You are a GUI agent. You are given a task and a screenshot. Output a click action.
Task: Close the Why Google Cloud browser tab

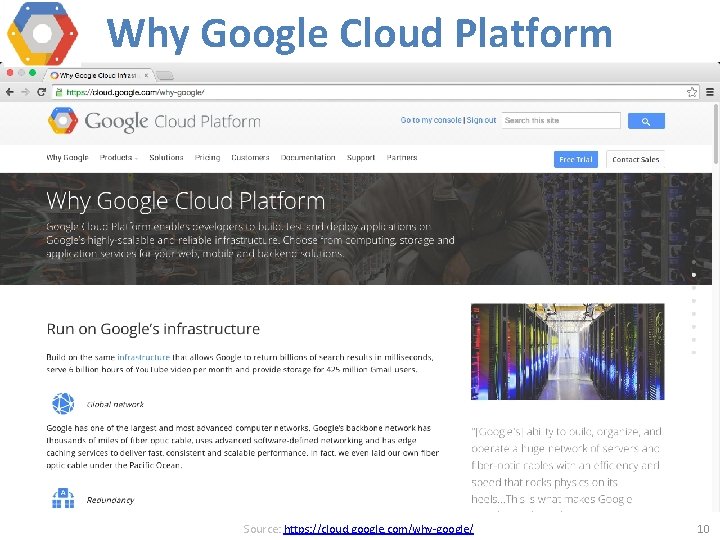pyautogui.click(x=146, y=75)
